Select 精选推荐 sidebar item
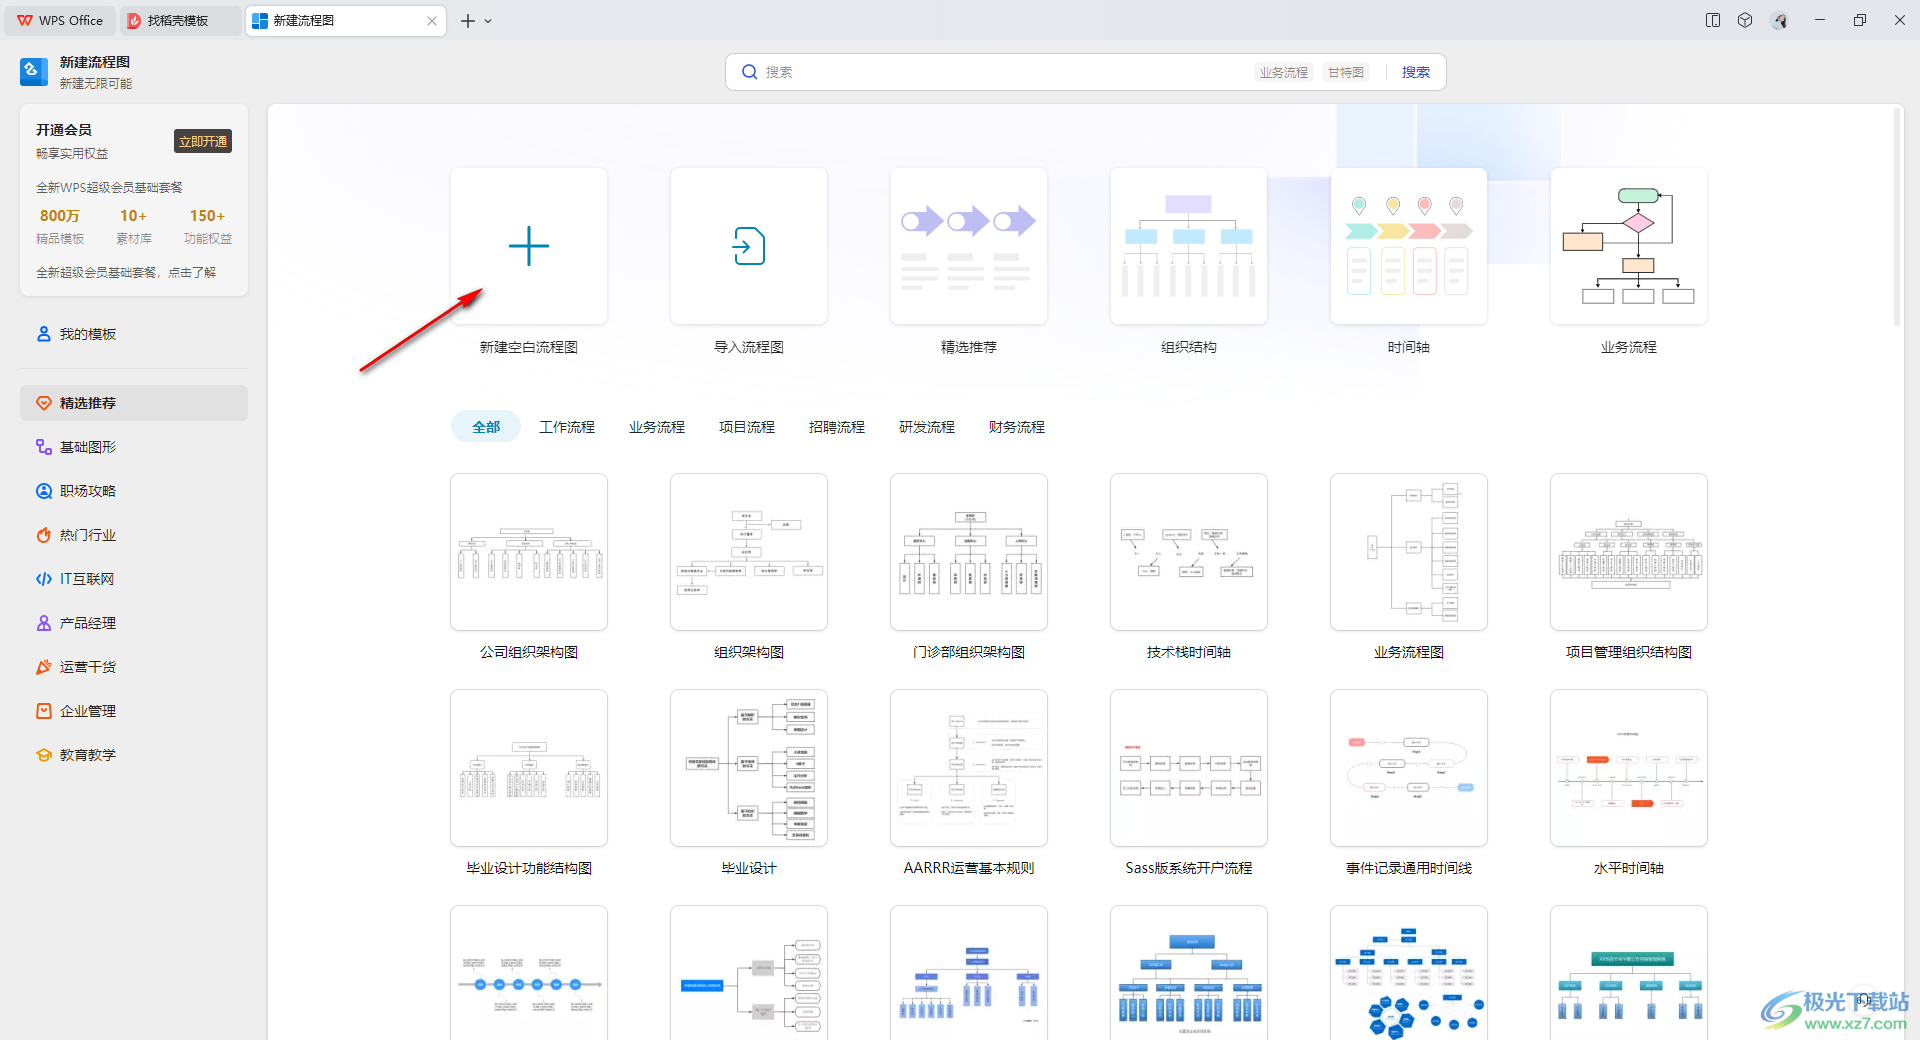The height and width of the screenshot is (1040, 1920). (134, 403)
